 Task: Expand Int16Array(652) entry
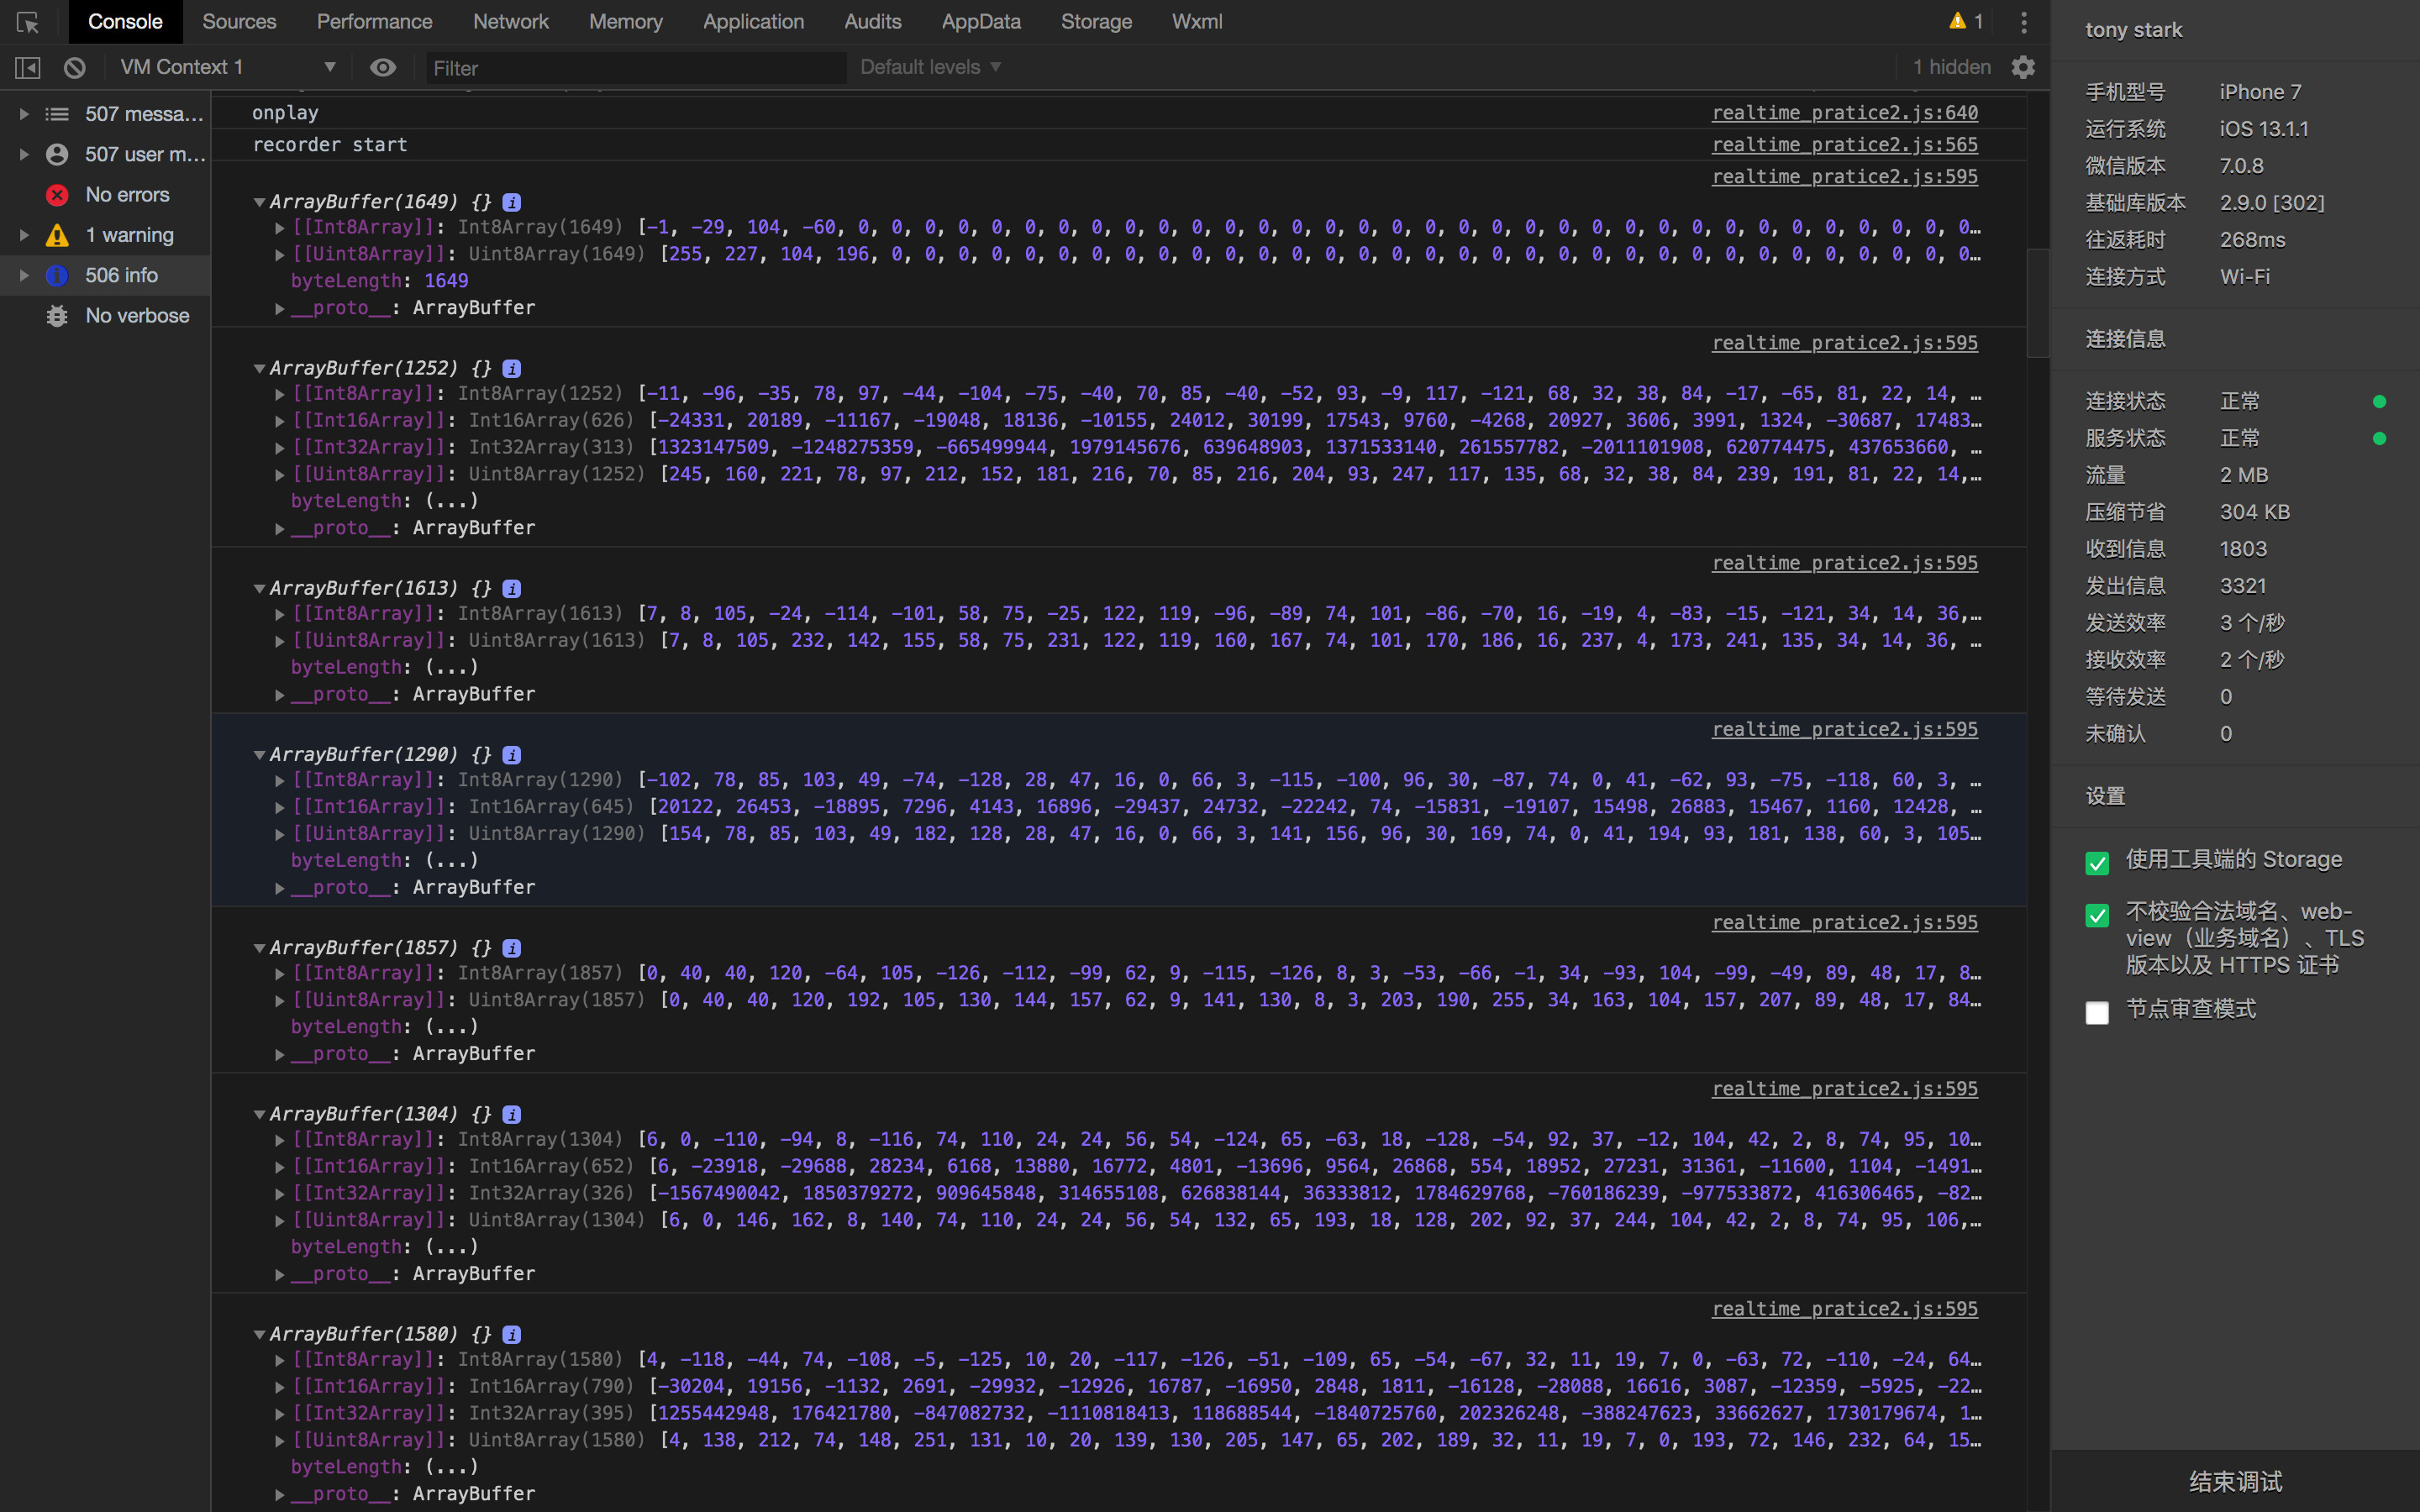click(280, 1166)
